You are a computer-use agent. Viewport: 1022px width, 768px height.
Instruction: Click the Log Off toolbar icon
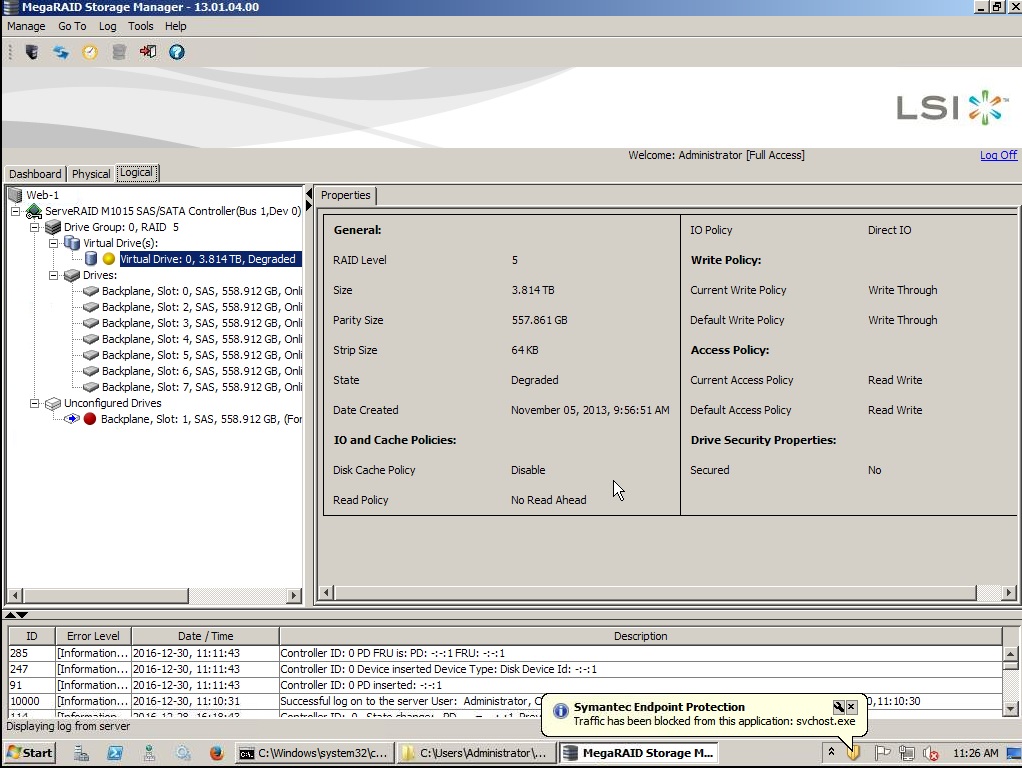click(148, 52)
